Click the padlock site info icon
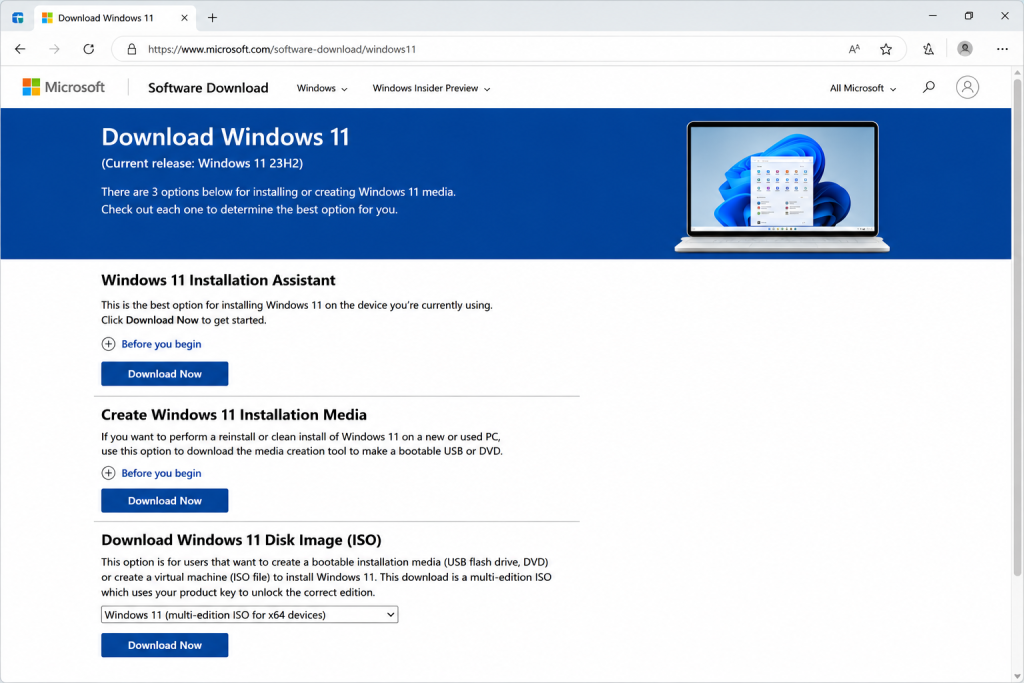Screen dimensions: 1024x683 tap(131, 49)
